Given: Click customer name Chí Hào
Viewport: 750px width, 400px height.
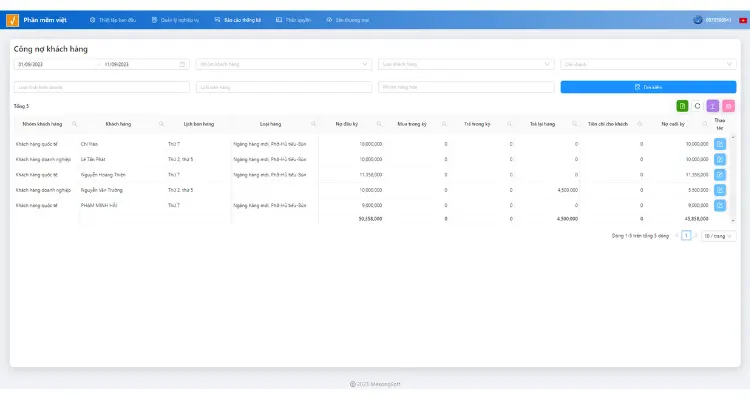Looking at the screenshot, I should (89, 144).
